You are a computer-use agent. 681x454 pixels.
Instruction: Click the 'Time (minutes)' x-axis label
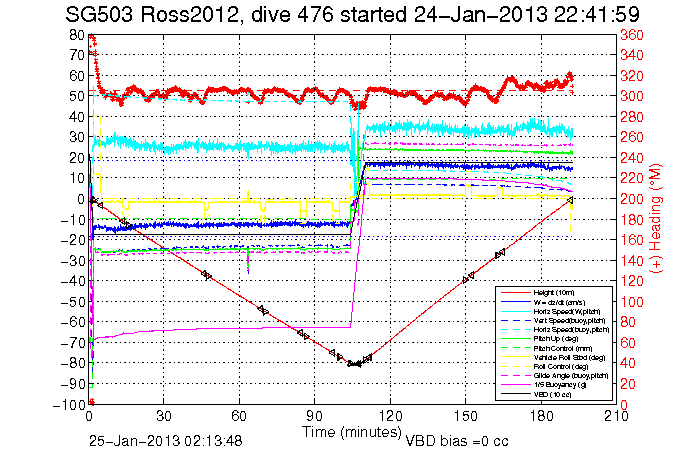click(x=352, y=432)
